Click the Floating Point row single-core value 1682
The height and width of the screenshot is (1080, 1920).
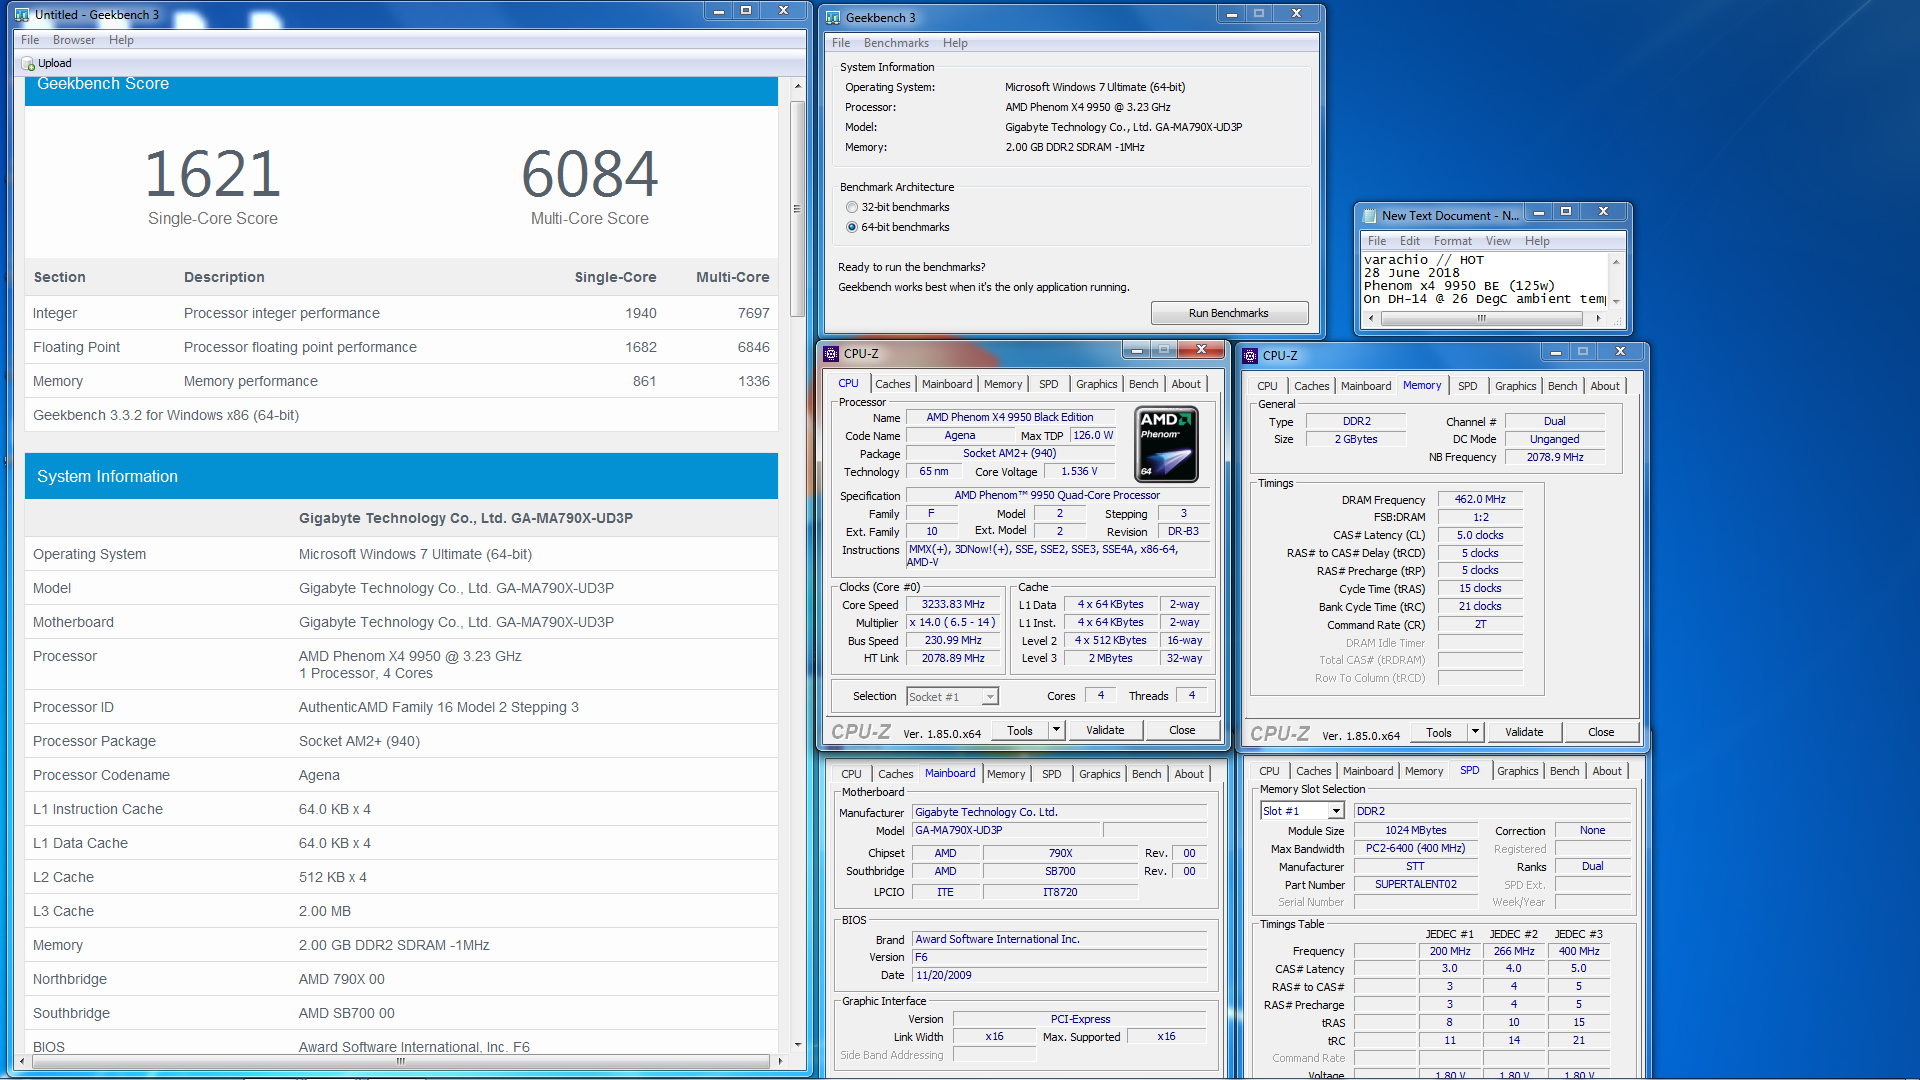click(641, 347)
